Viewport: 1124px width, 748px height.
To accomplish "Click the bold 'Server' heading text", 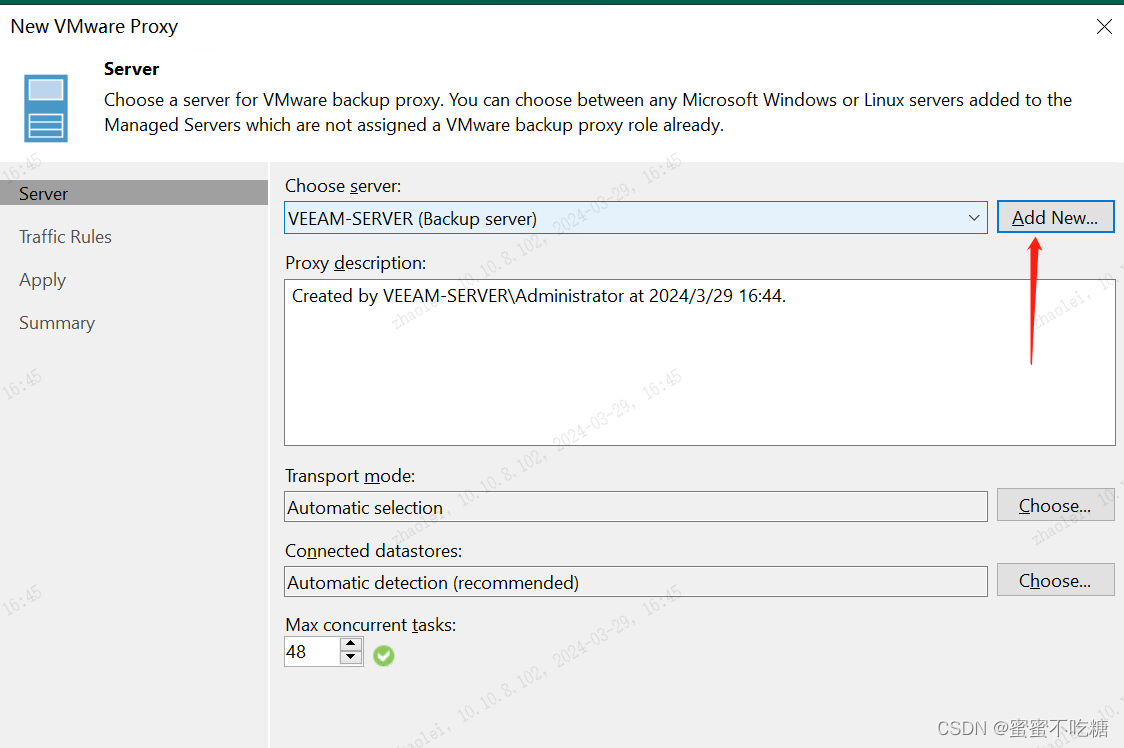I will click(131, 69).
